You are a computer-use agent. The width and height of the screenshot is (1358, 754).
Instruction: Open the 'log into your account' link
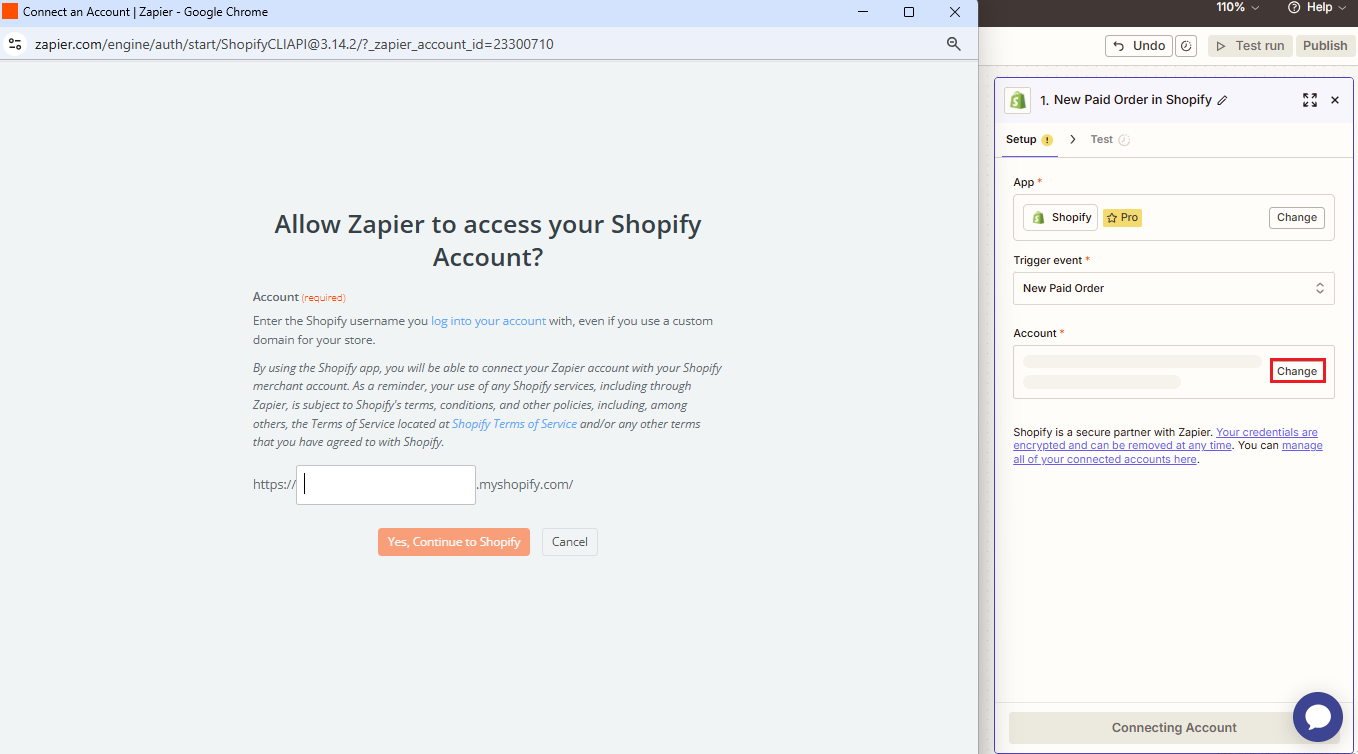click(488, 321)
